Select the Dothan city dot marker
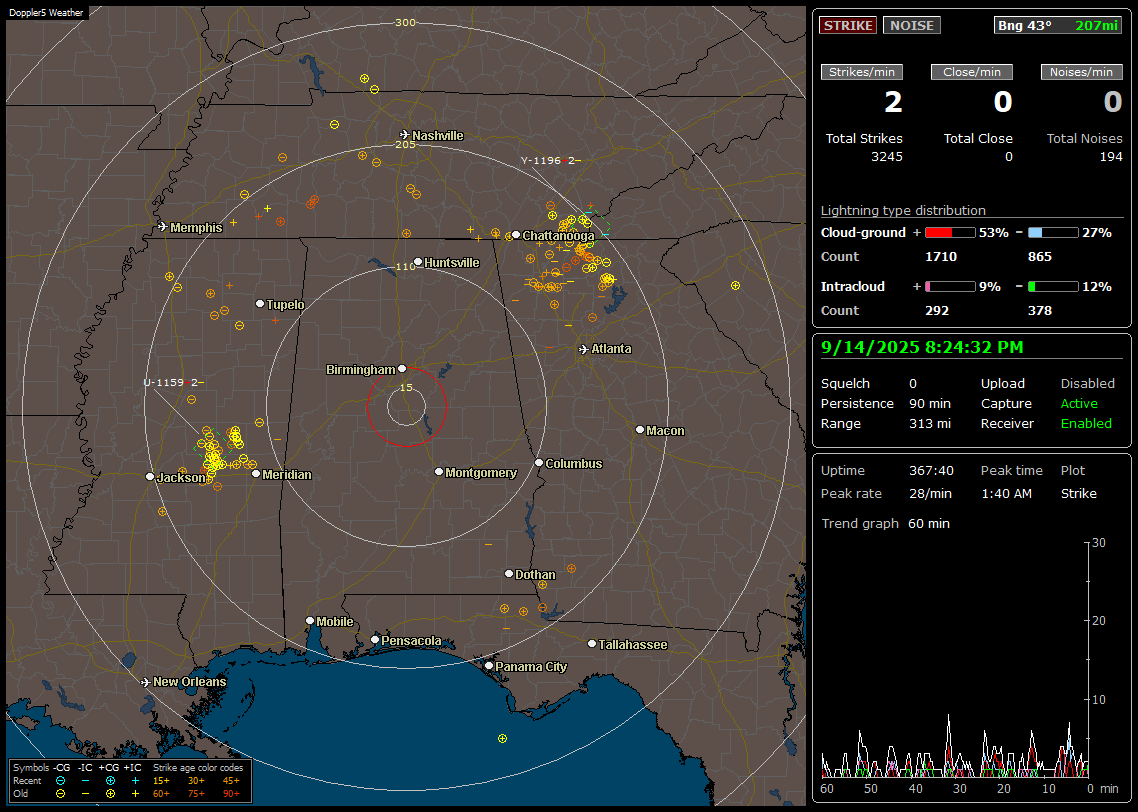Image resolution: width=1138 pixels, height=812 pixels. [509, 573]
